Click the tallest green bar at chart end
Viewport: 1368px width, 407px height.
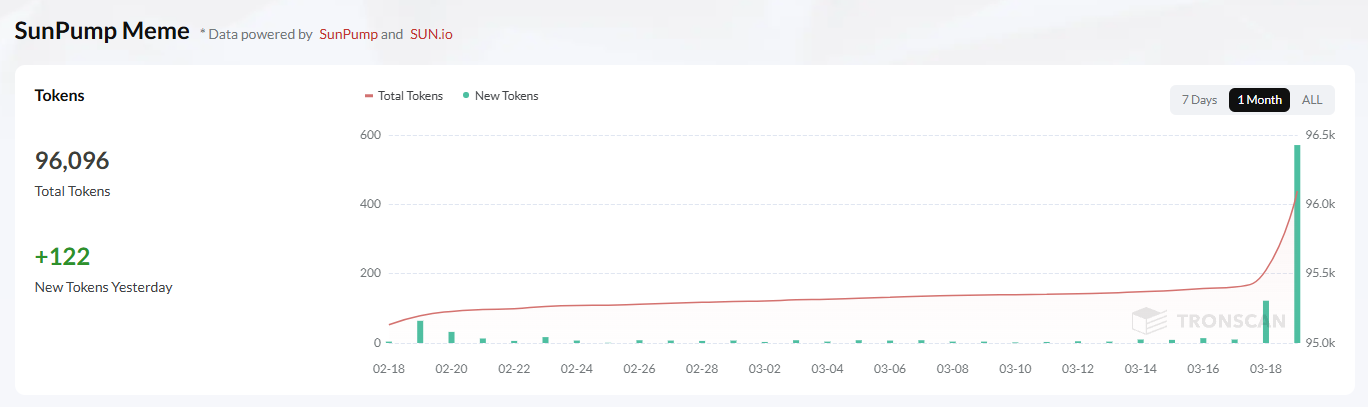pyautogui.click(x=1297, y=245)
